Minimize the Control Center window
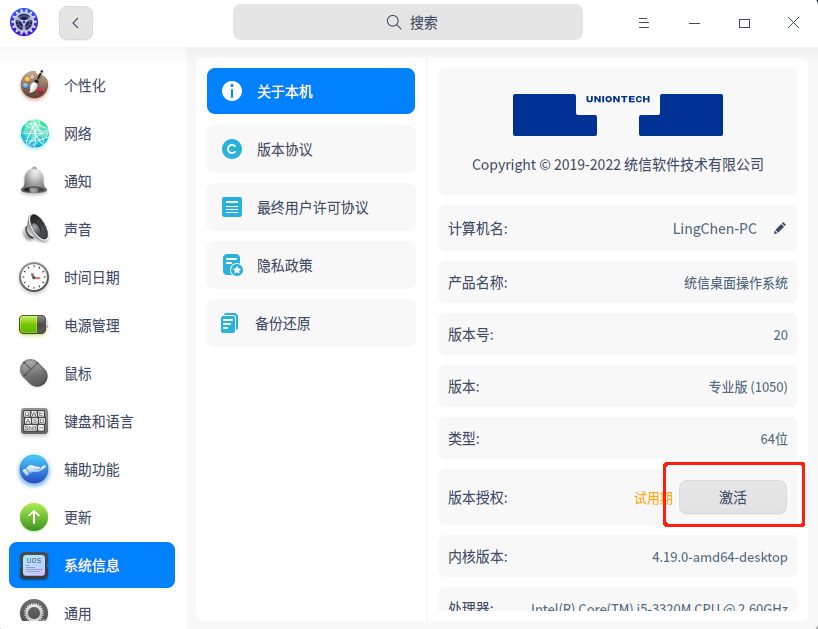This screenshot has height=629, width=818. pyautogui.click(x=694, y=23)
